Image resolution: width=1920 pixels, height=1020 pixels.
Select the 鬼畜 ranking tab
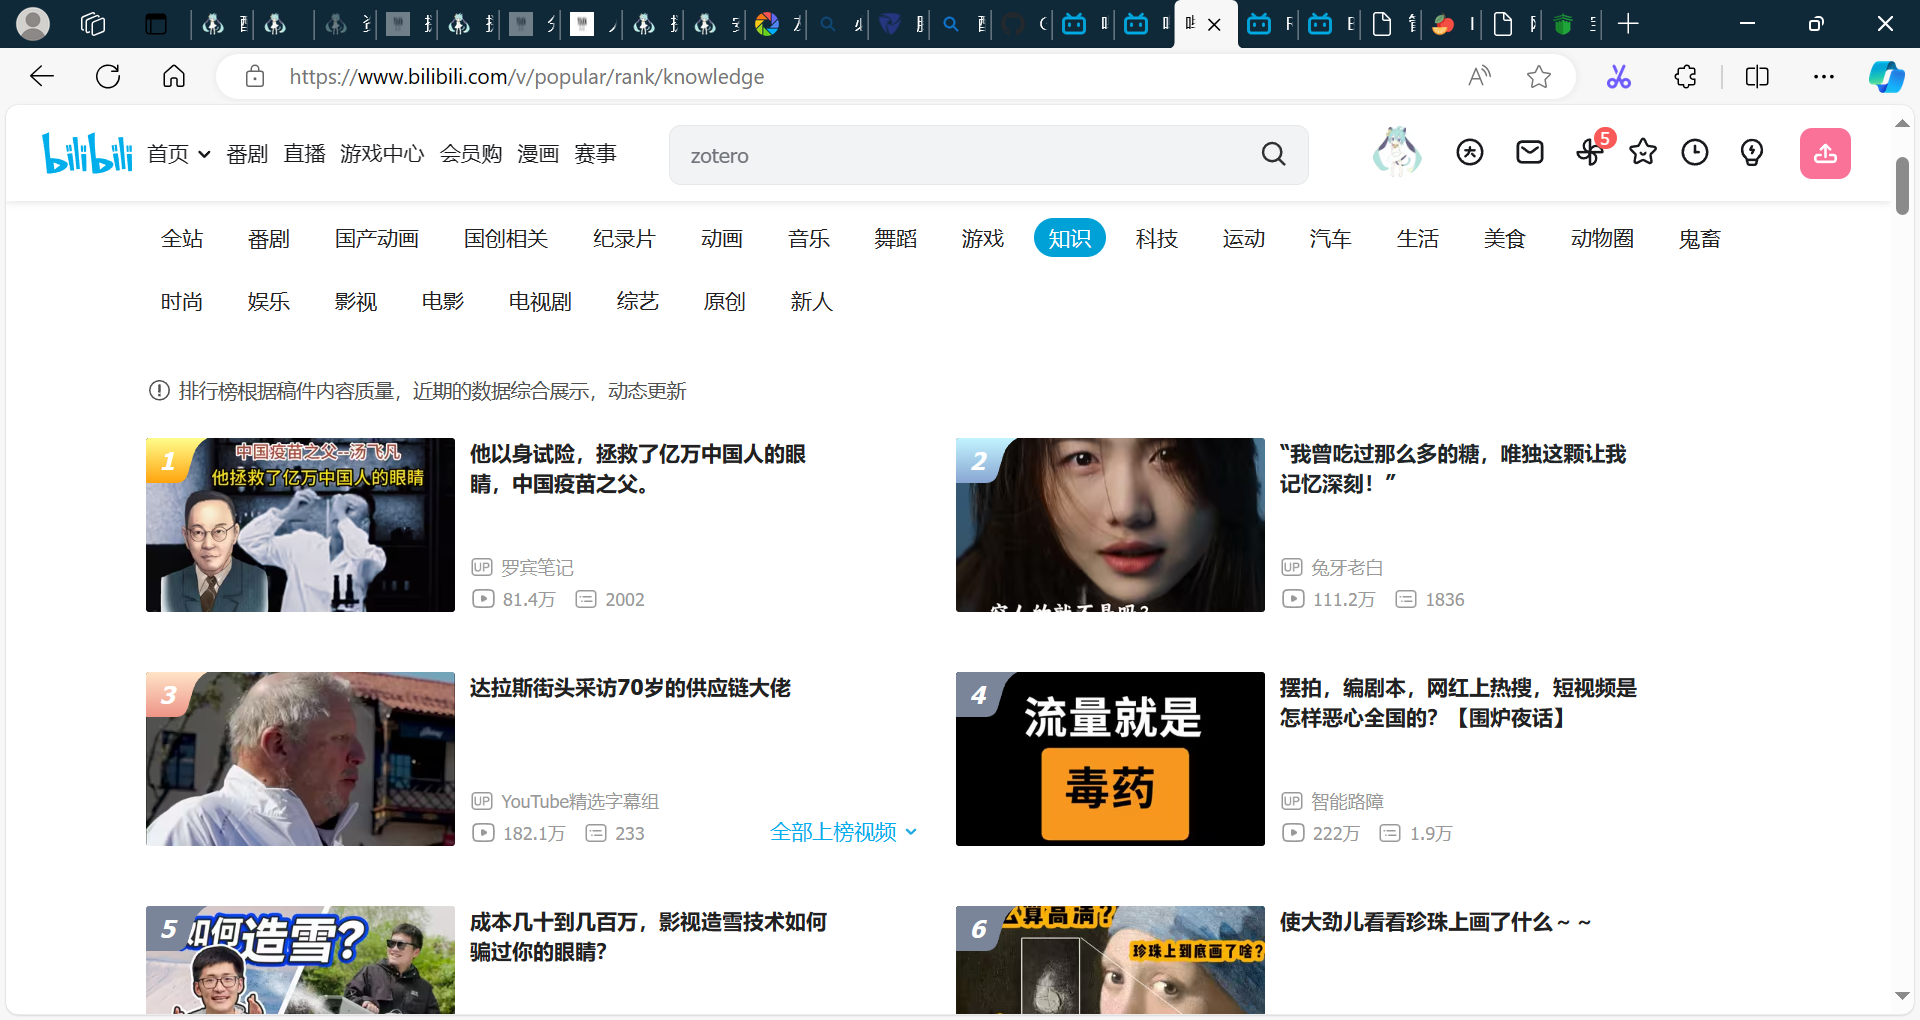click(x=1700, y=238)
